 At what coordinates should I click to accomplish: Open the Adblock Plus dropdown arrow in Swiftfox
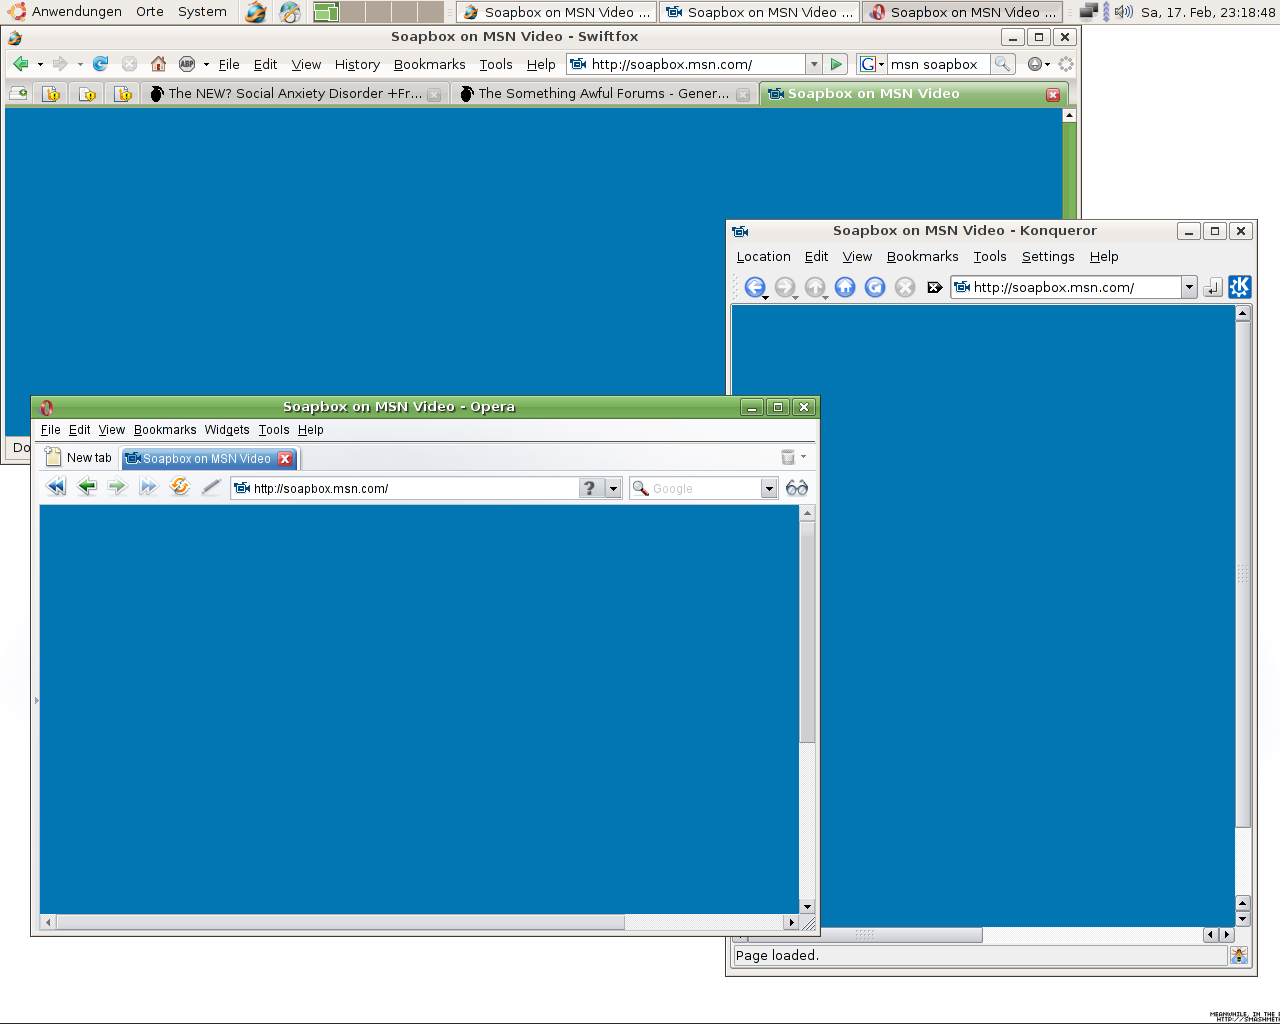coord(206,65)
